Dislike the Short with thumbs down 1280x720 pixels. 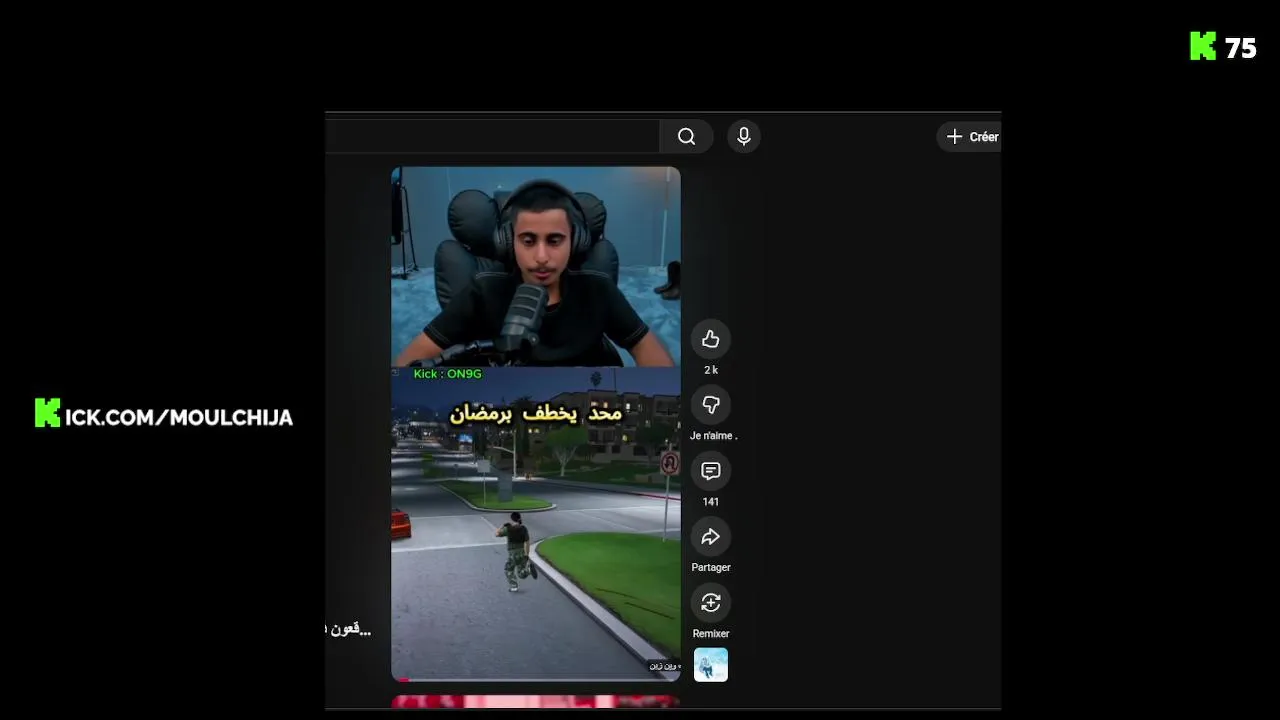pyautogui.click(x=711, y=405)
